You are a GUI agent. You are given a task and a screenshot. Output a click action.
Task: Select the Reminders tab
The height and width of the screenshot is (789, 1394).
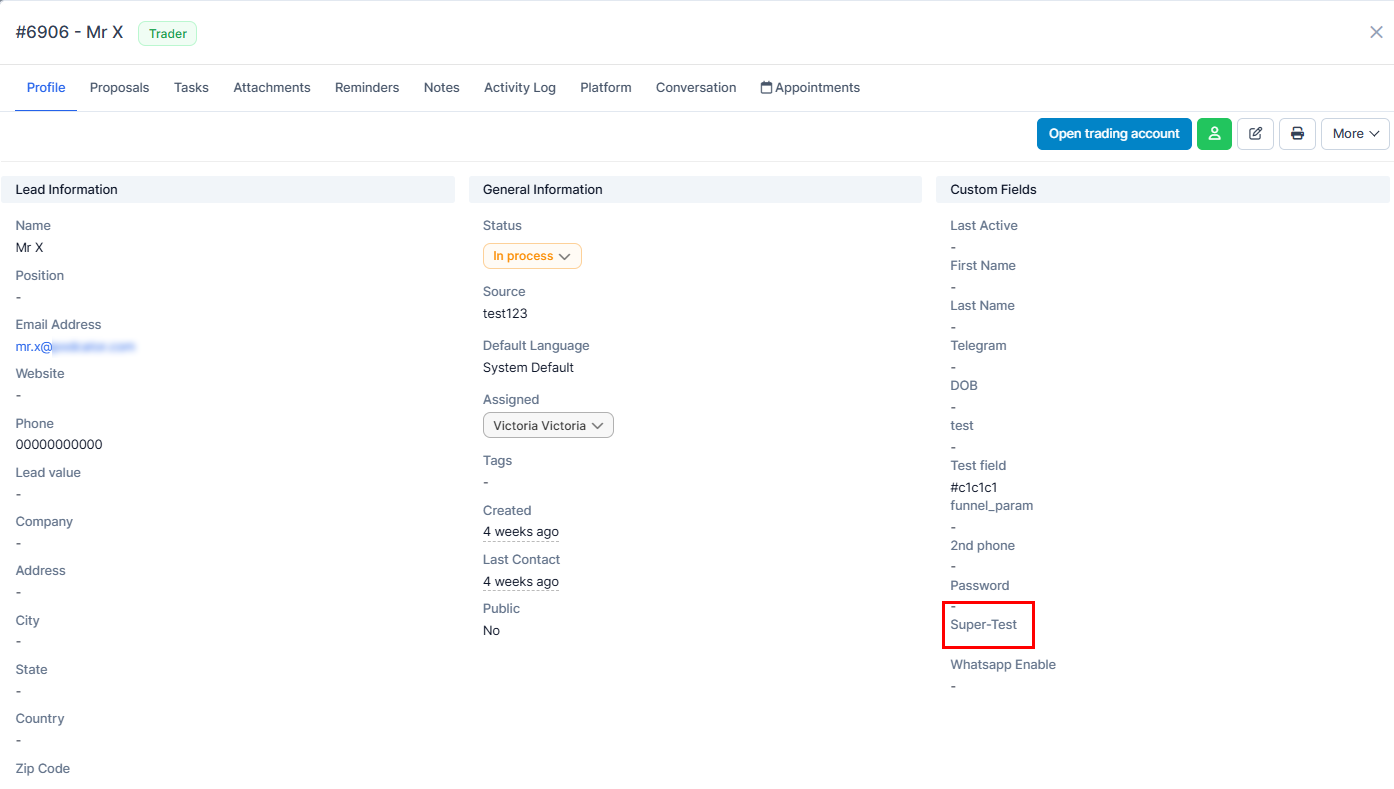[367, 88]
